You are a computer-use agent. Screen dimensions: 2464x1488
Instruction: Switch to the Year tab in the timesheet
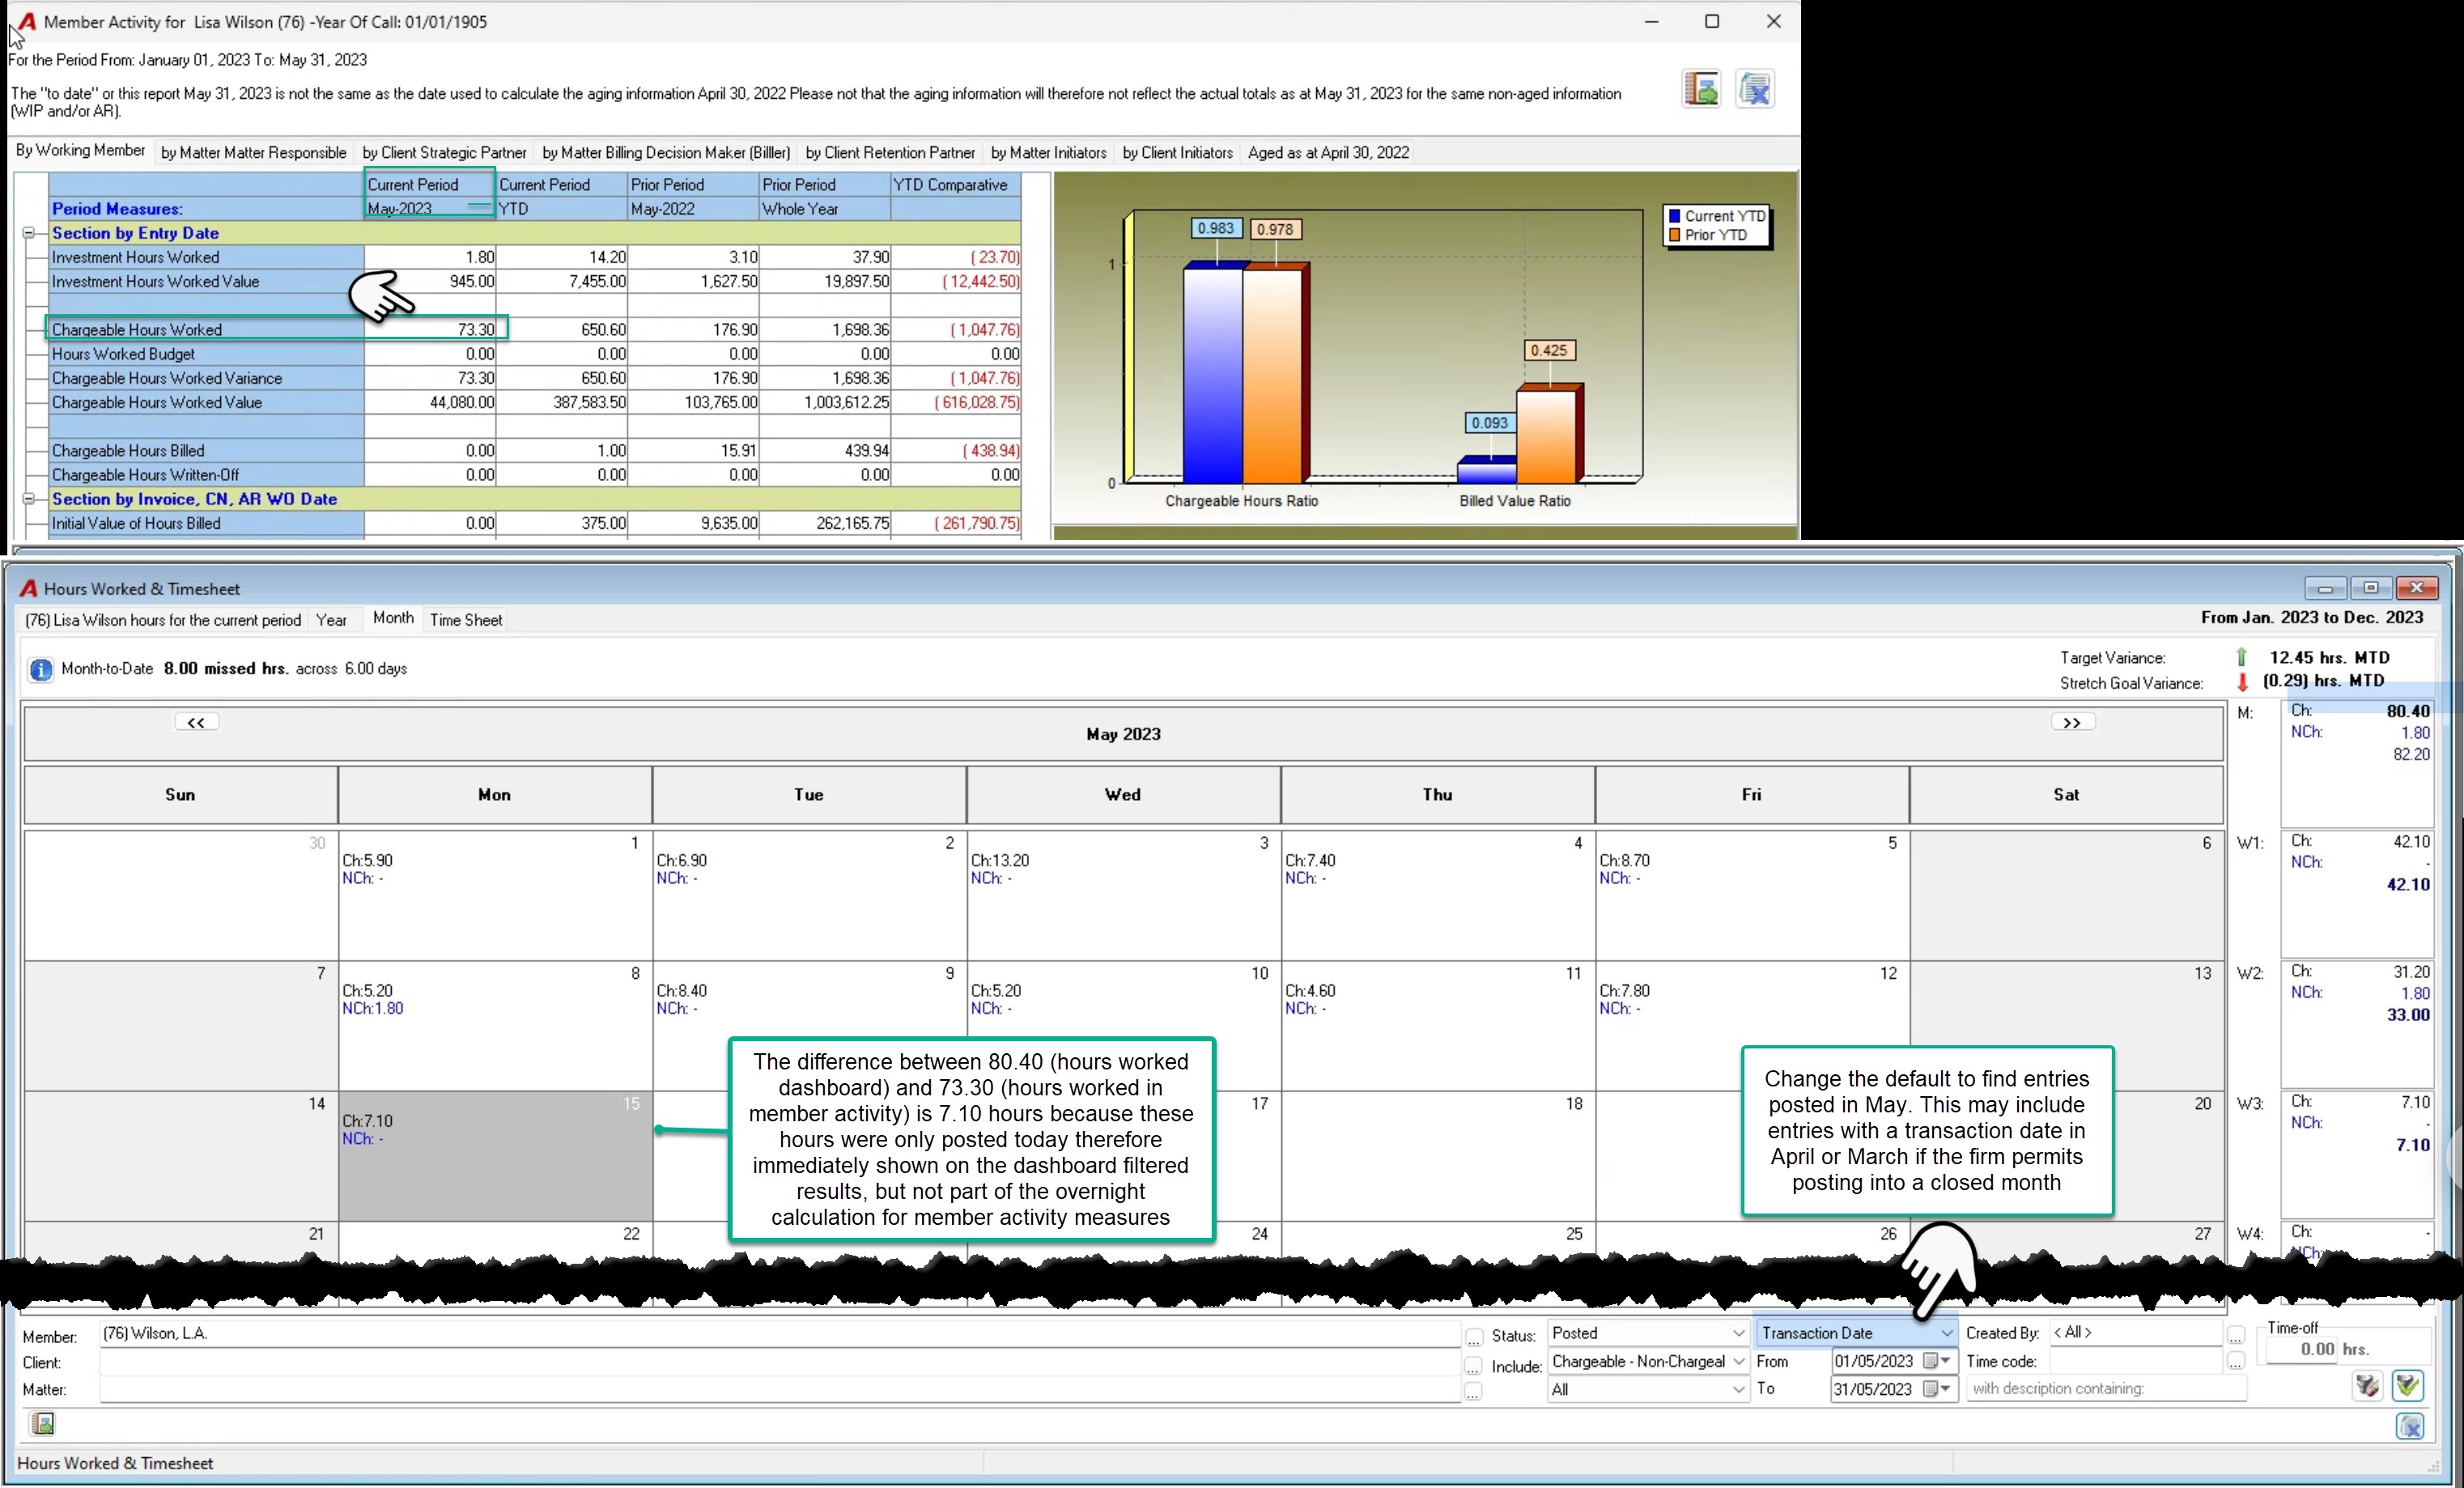pos(331,620)
